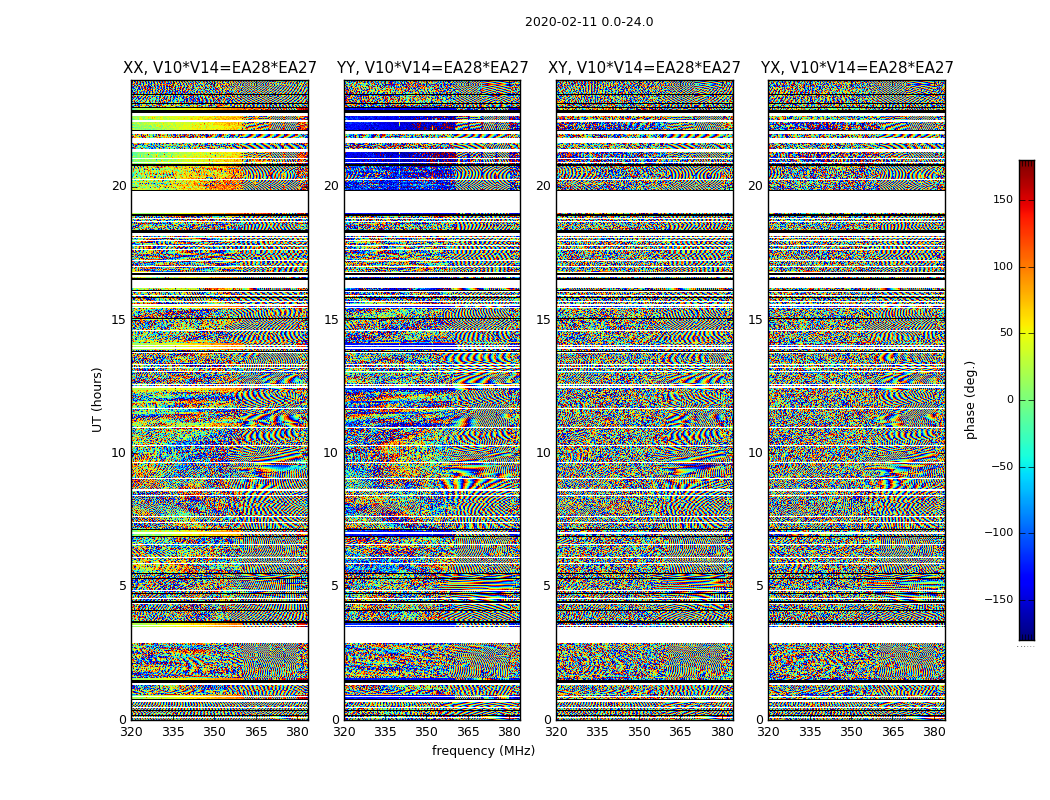Click the 15 hour tick of YY plot
The height and width of the screenshot is (800, 1050).
pos(331,319)
